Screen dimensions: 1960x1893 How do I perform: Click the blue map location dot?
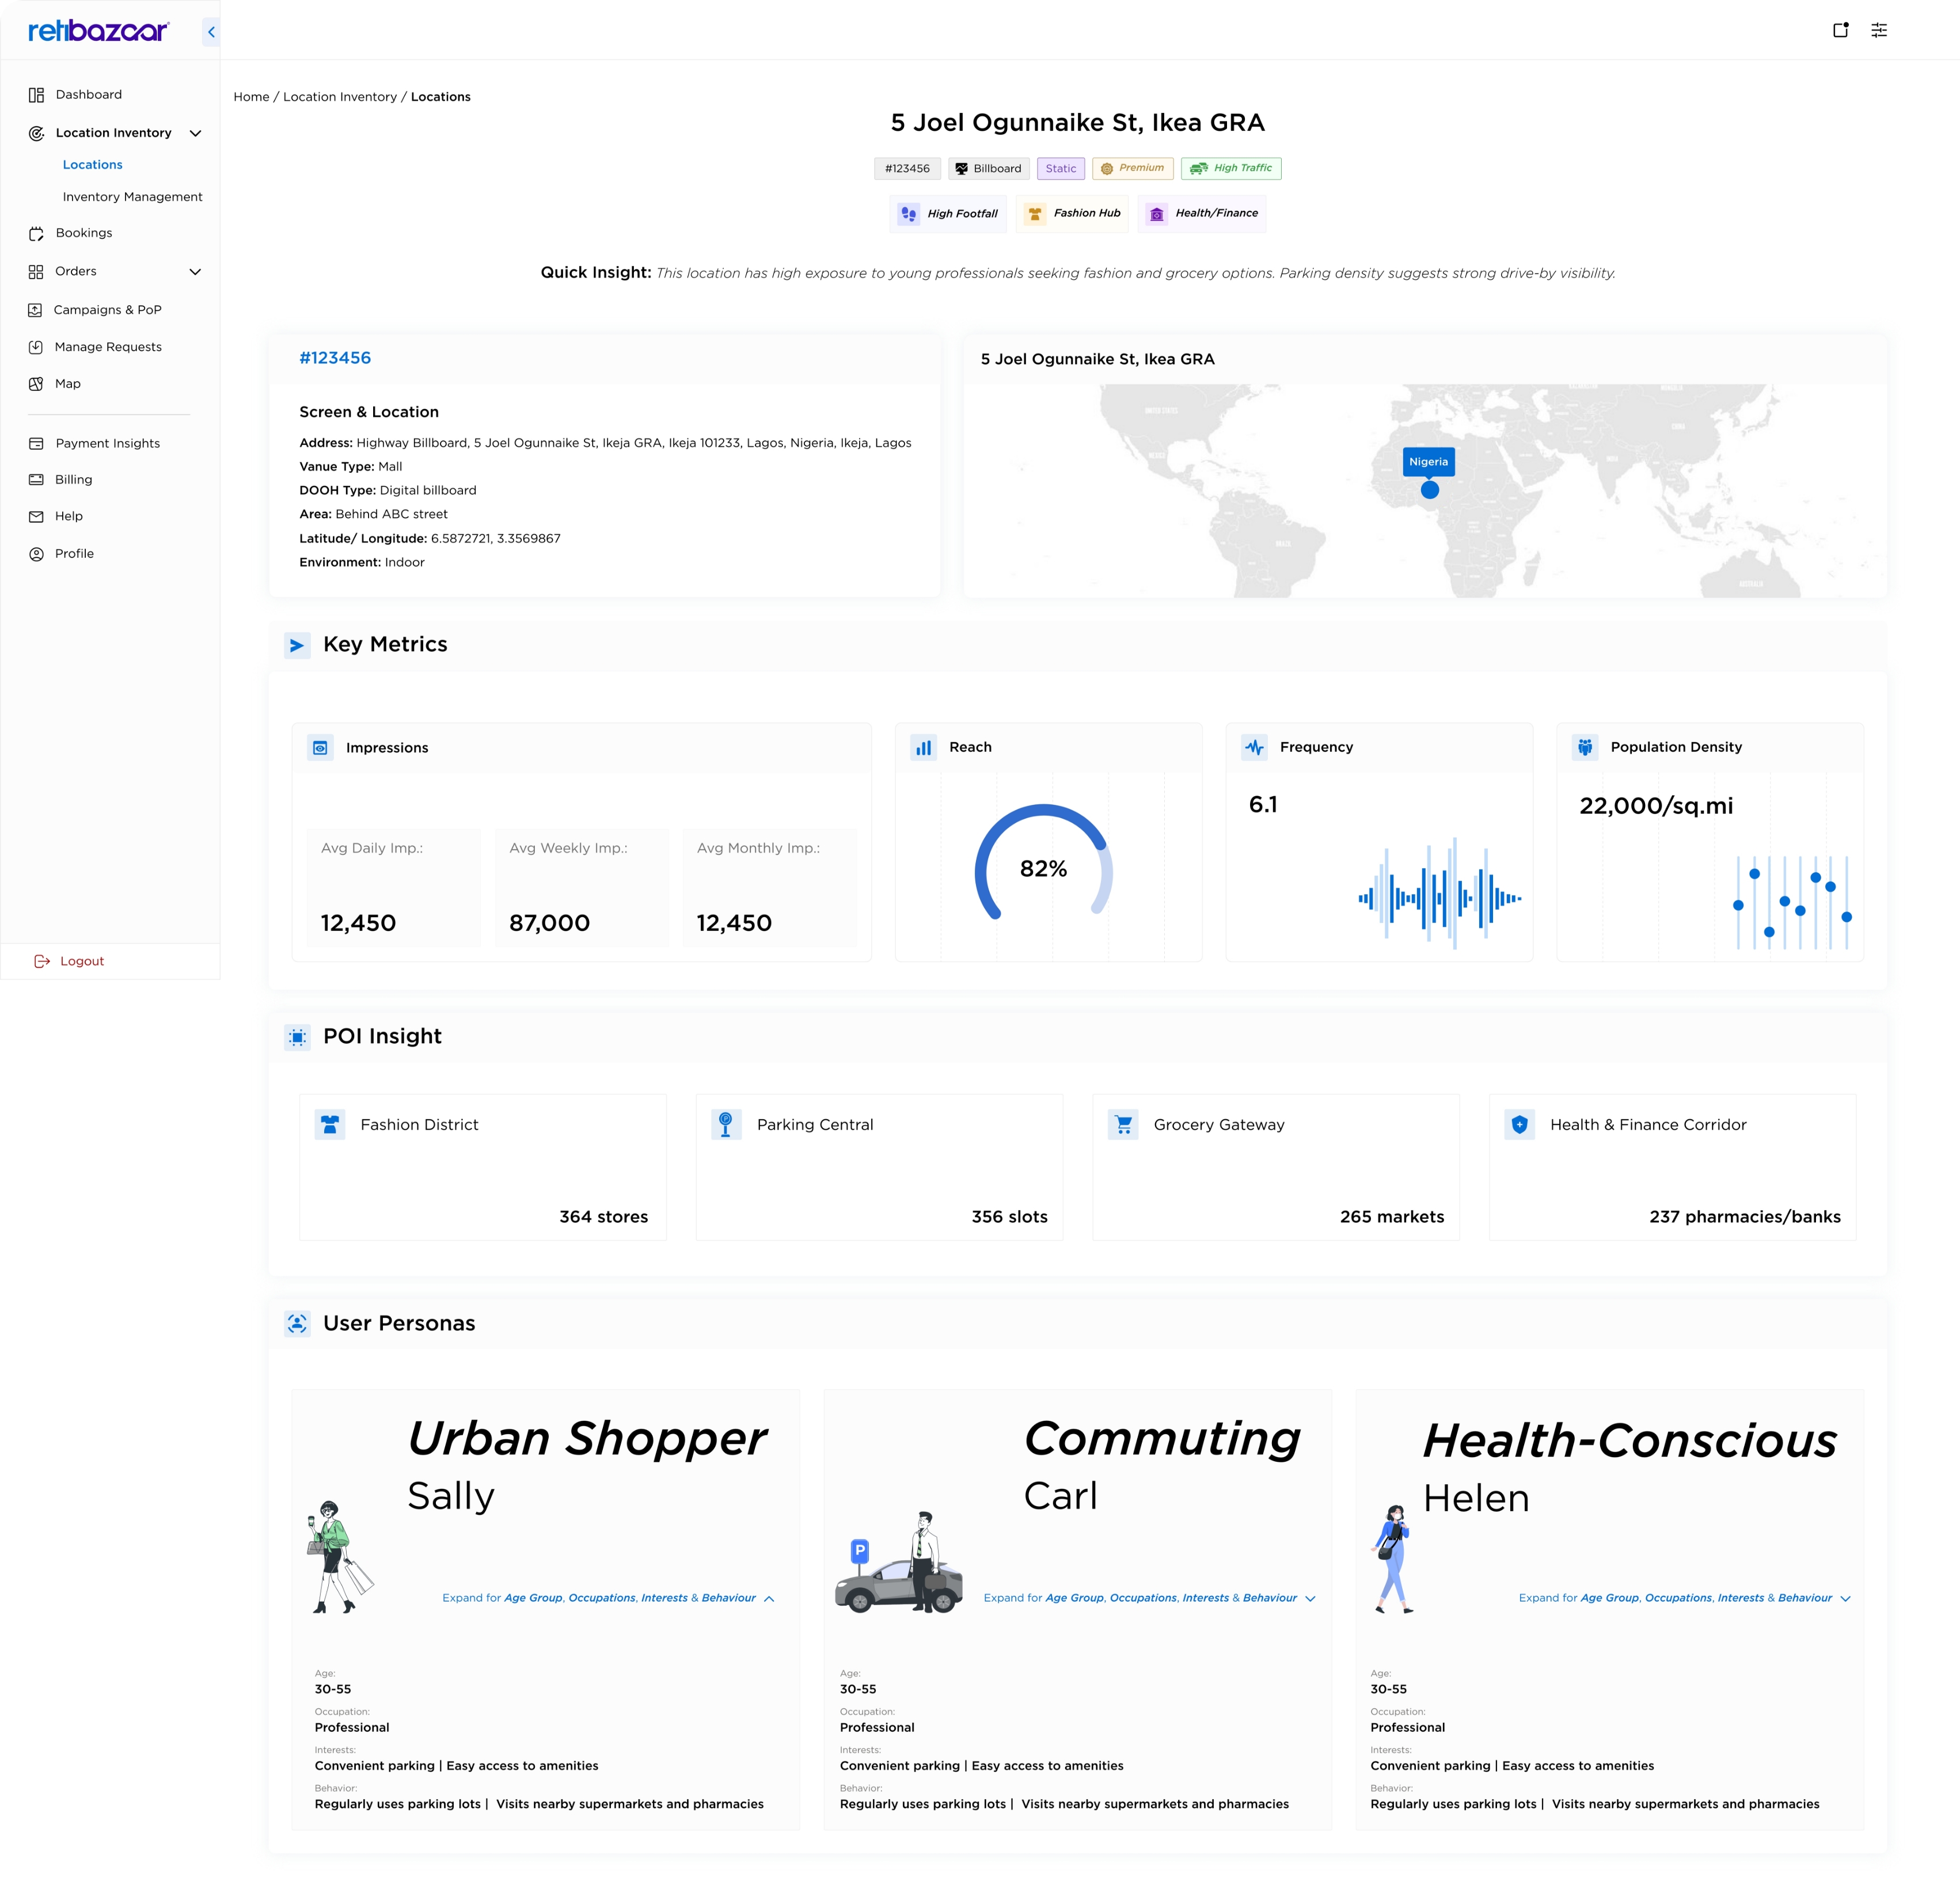[x=1430, y=490]
